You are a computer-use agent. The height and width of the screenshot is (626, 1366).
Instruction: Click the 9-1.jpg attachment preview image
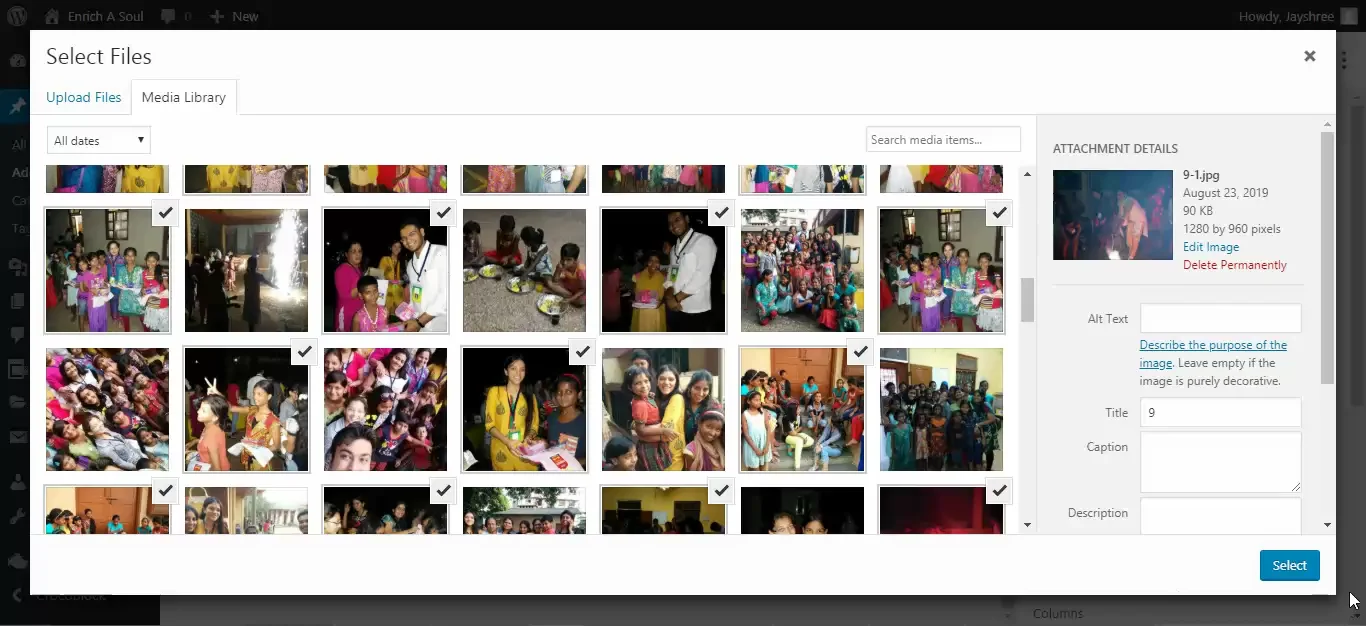pyautogui.click(x=1112, y=215)
